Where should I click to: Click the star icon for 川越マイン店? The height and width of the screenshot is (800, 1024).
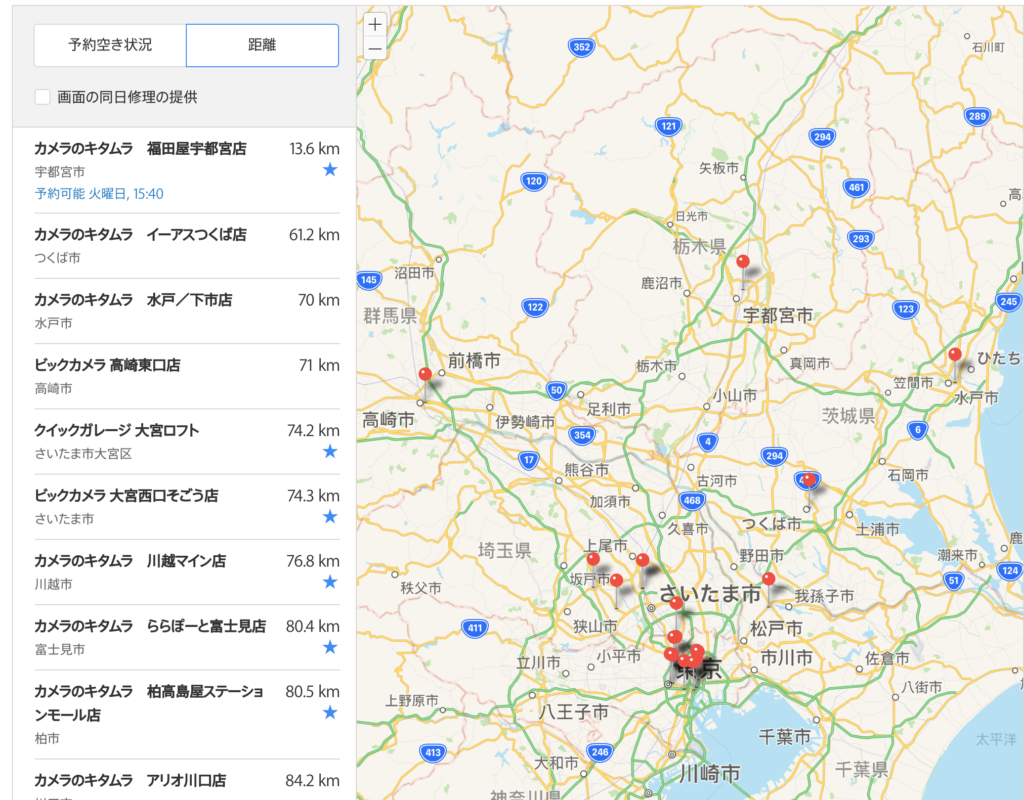coord(330,582)
